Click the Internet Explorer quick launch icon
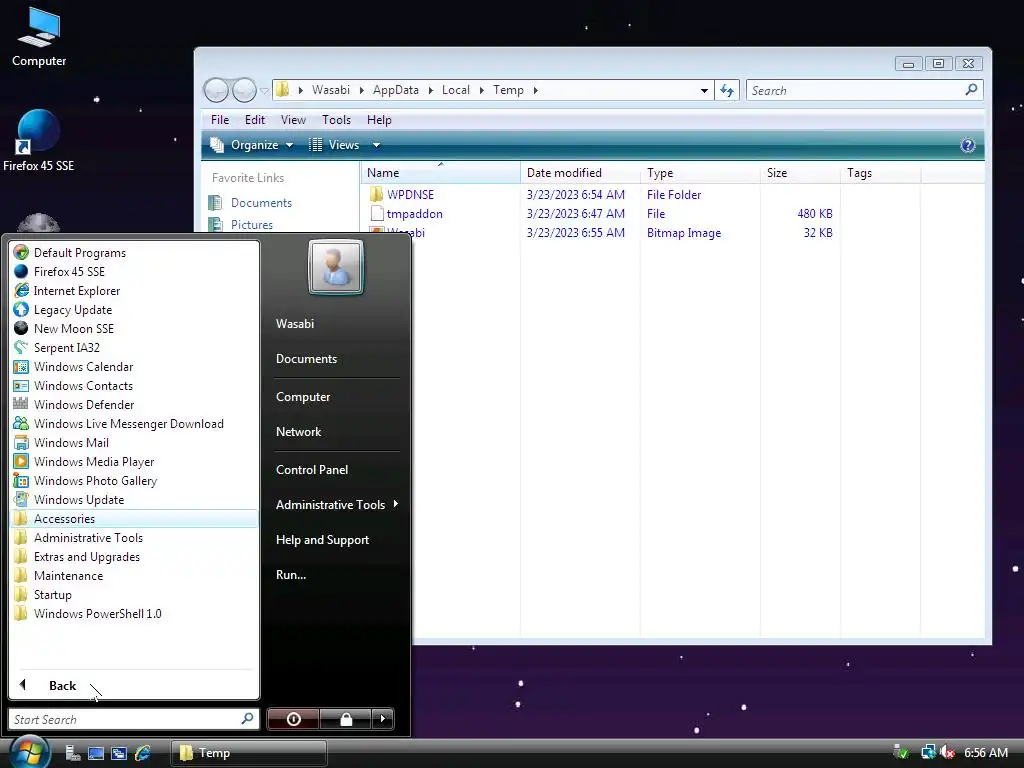1024x768 pixels. coord(142,753)
